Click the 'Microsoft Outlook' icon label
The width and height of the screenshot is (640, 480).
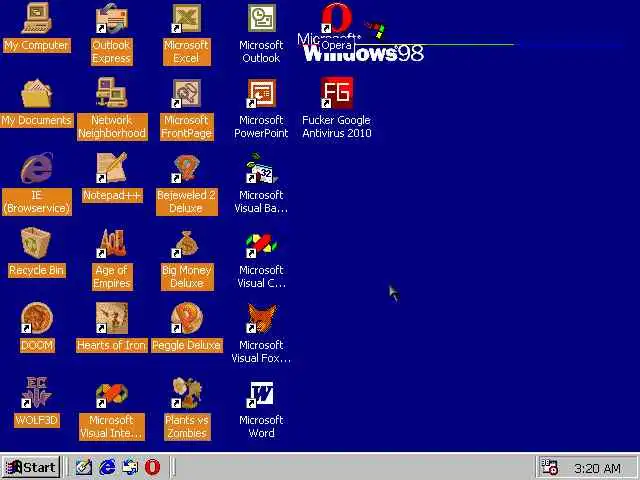(261, 51)
